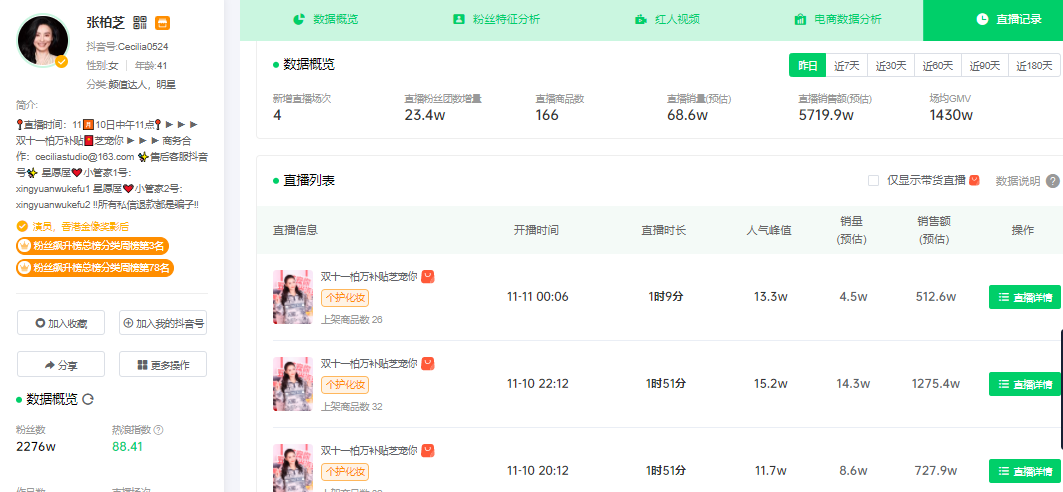Open the 11-10 20:12 livestream thumbnail
The width and height of the screenshot is (1063, 492).
tap(293, 468)
